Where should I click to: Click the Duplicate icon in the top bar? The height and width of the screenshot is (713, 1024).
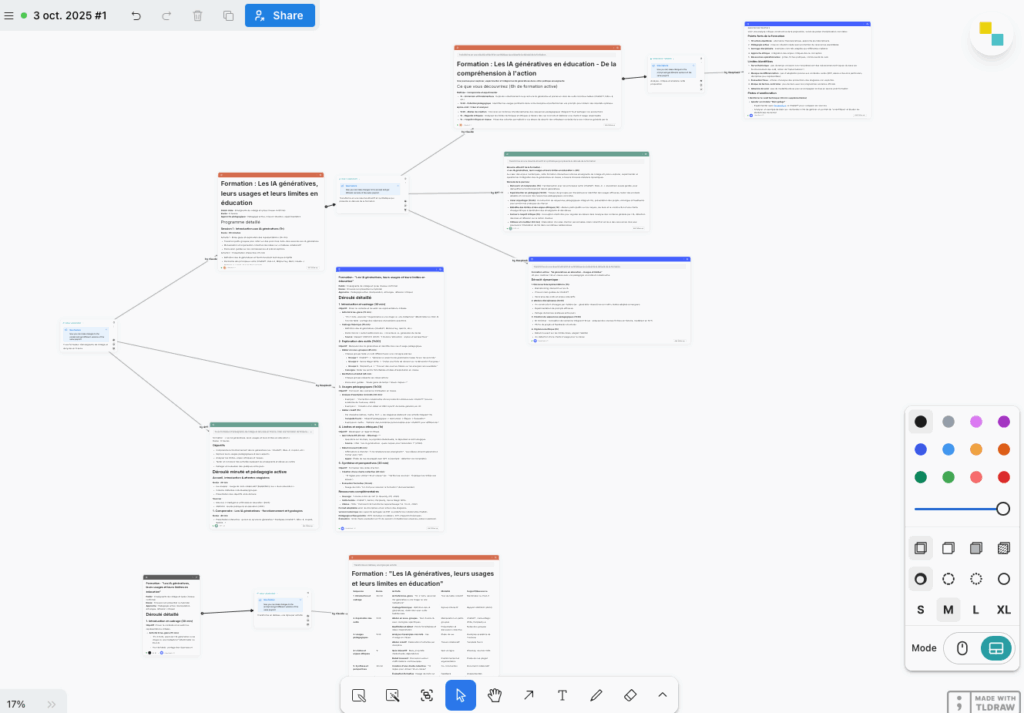(228, 16)
